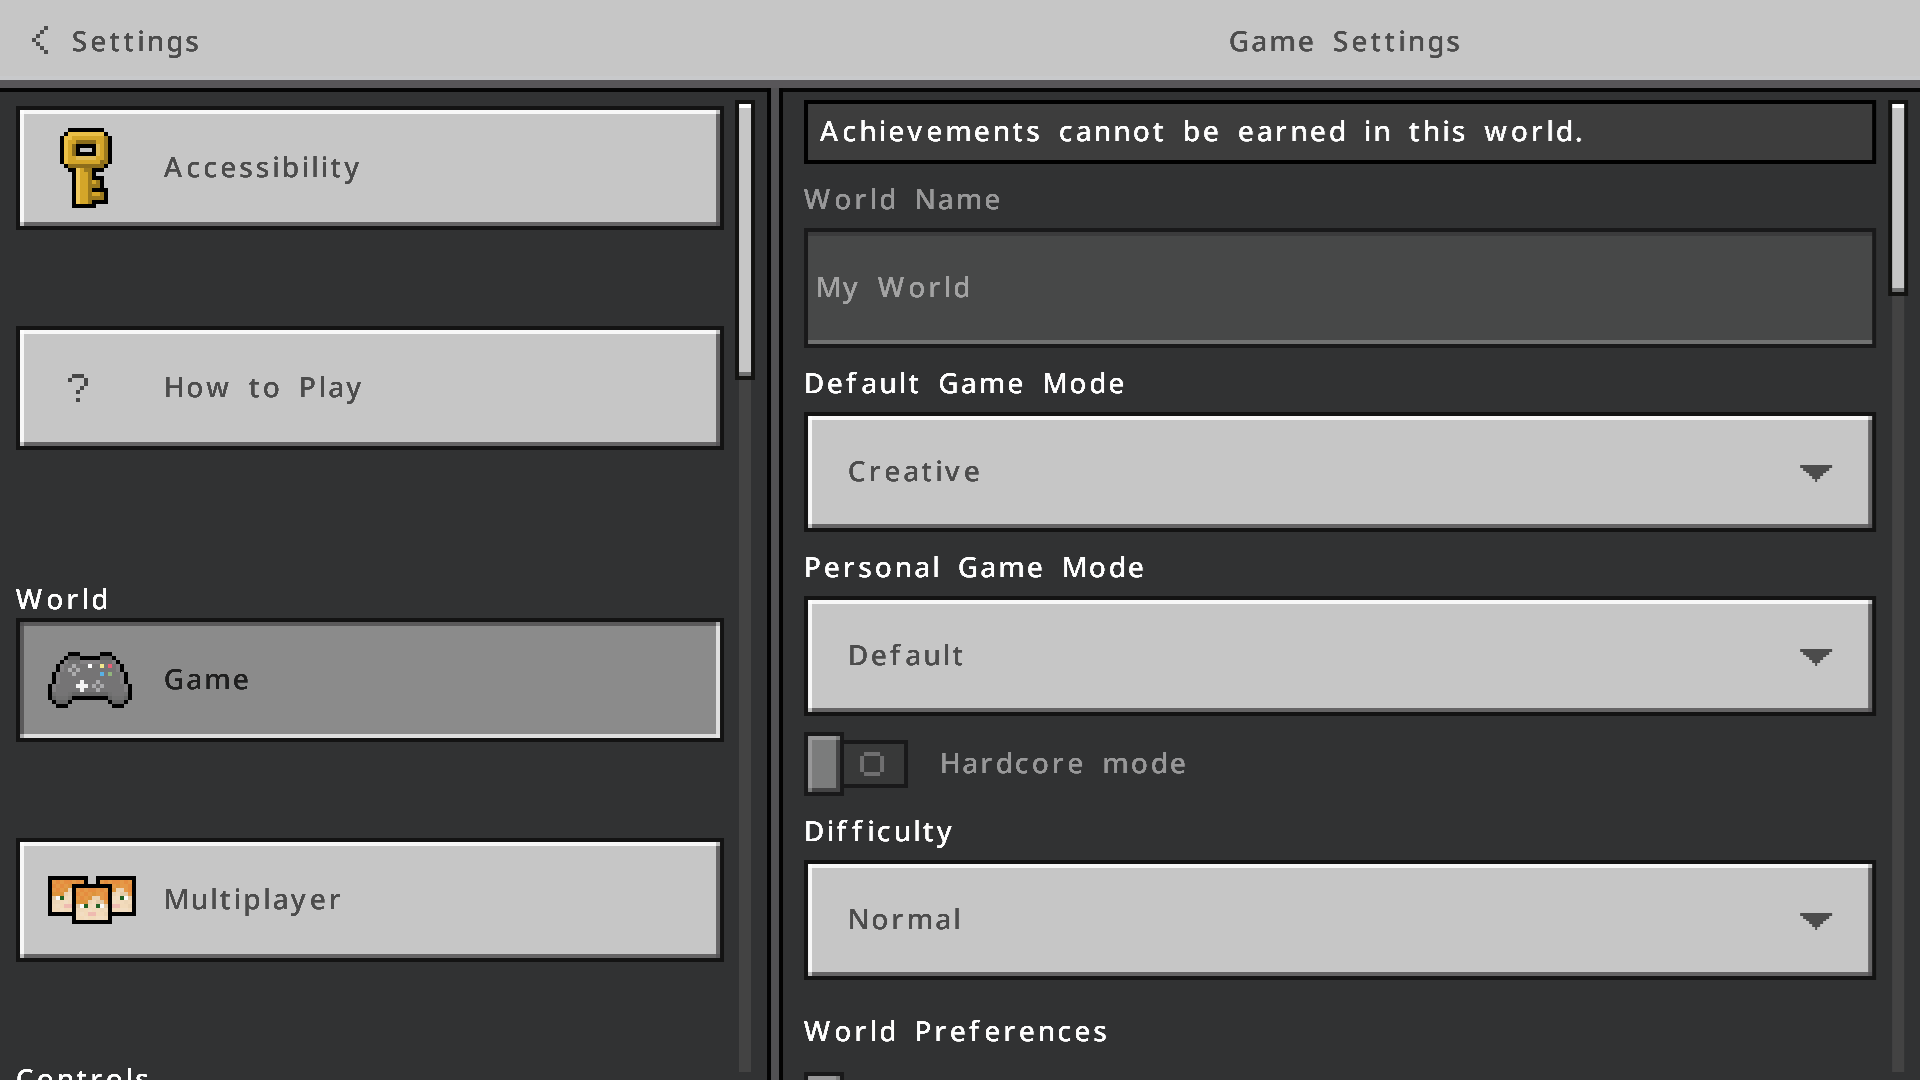The width and height of the screenshot is (1920, 1080).
Task: Click the My World name field
Action: (x=1338, y=288)
